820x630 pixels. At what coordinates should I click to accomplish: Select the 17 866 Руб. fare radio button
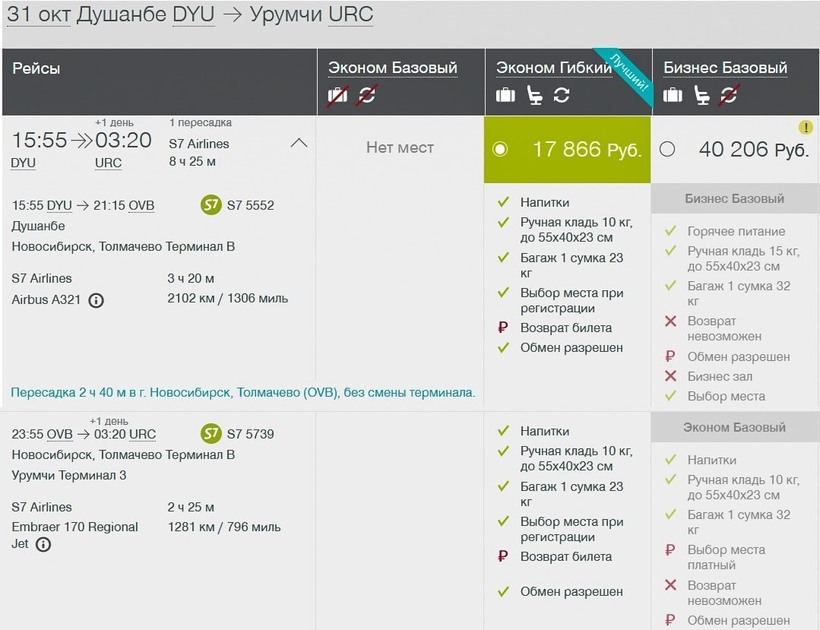tap(500, 149)
